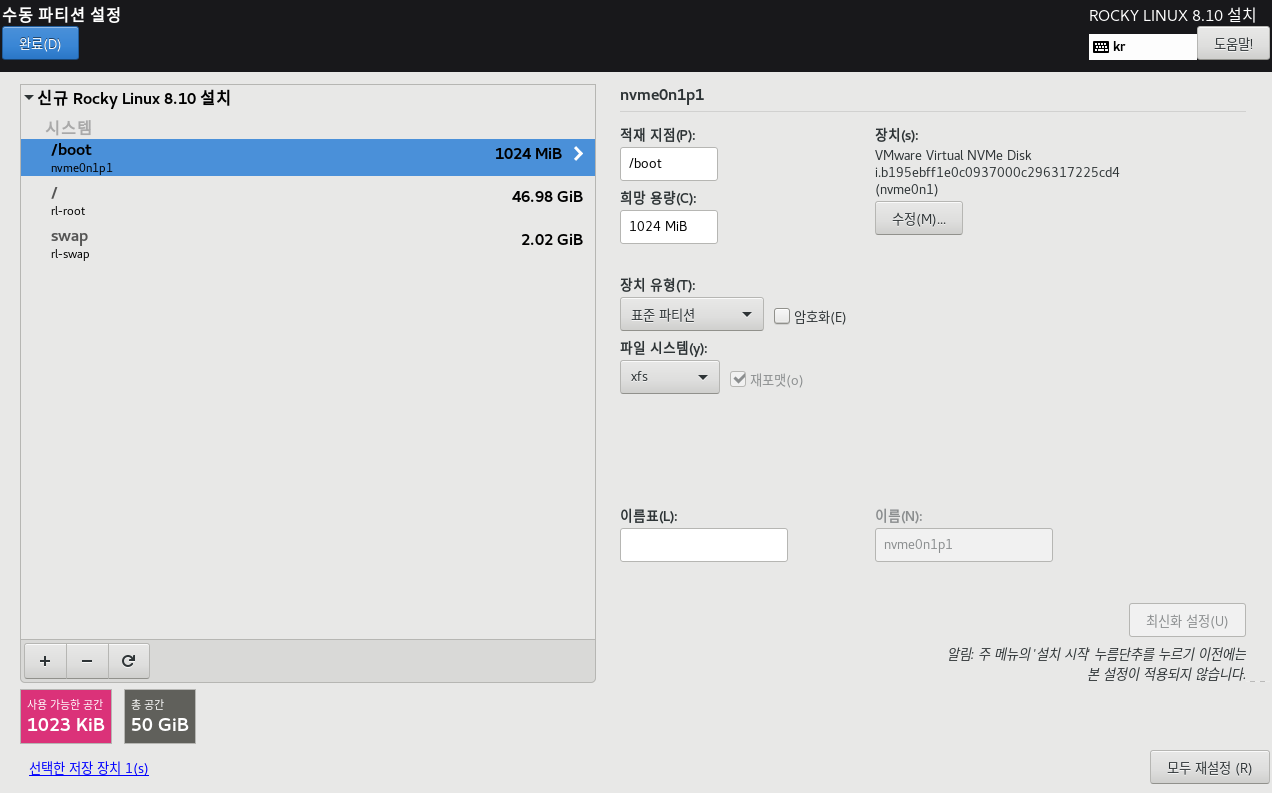Click the 모두 재설정 (R) reset all button
The height and width of the screenshot is (793, 1272).
[x=1210, y=768]
